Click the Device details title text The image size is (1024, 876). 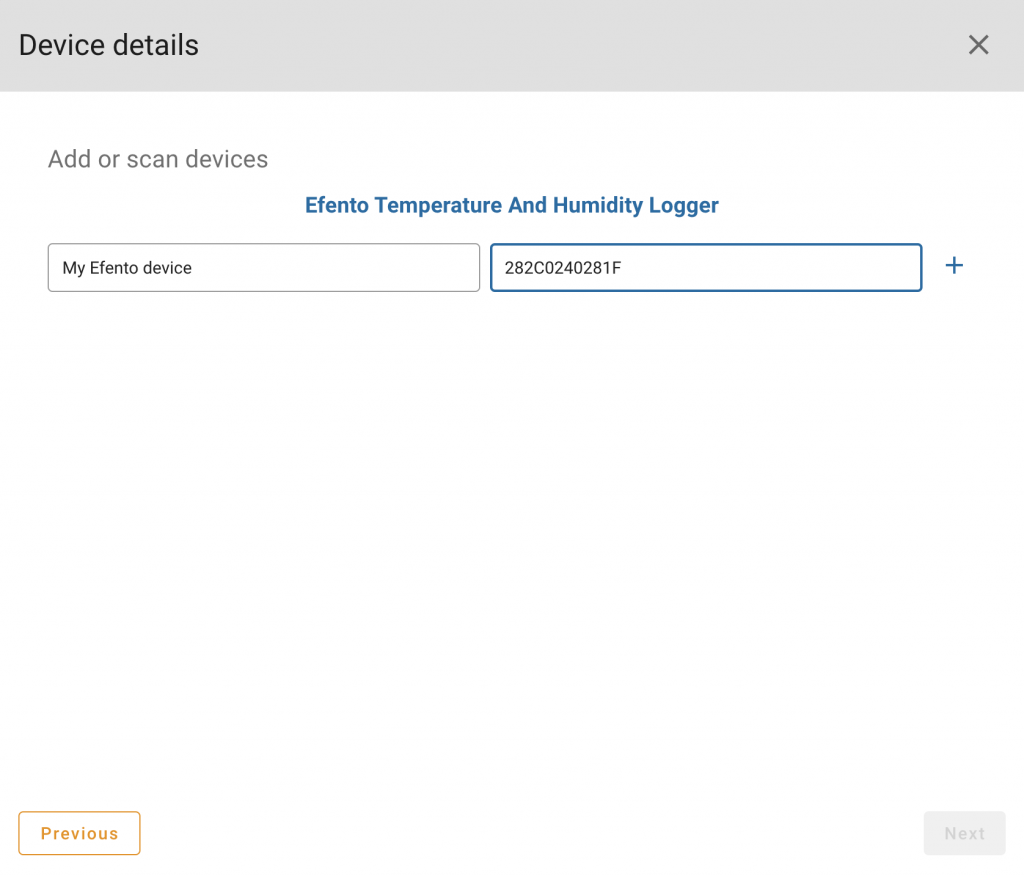[x=109, y=45]
